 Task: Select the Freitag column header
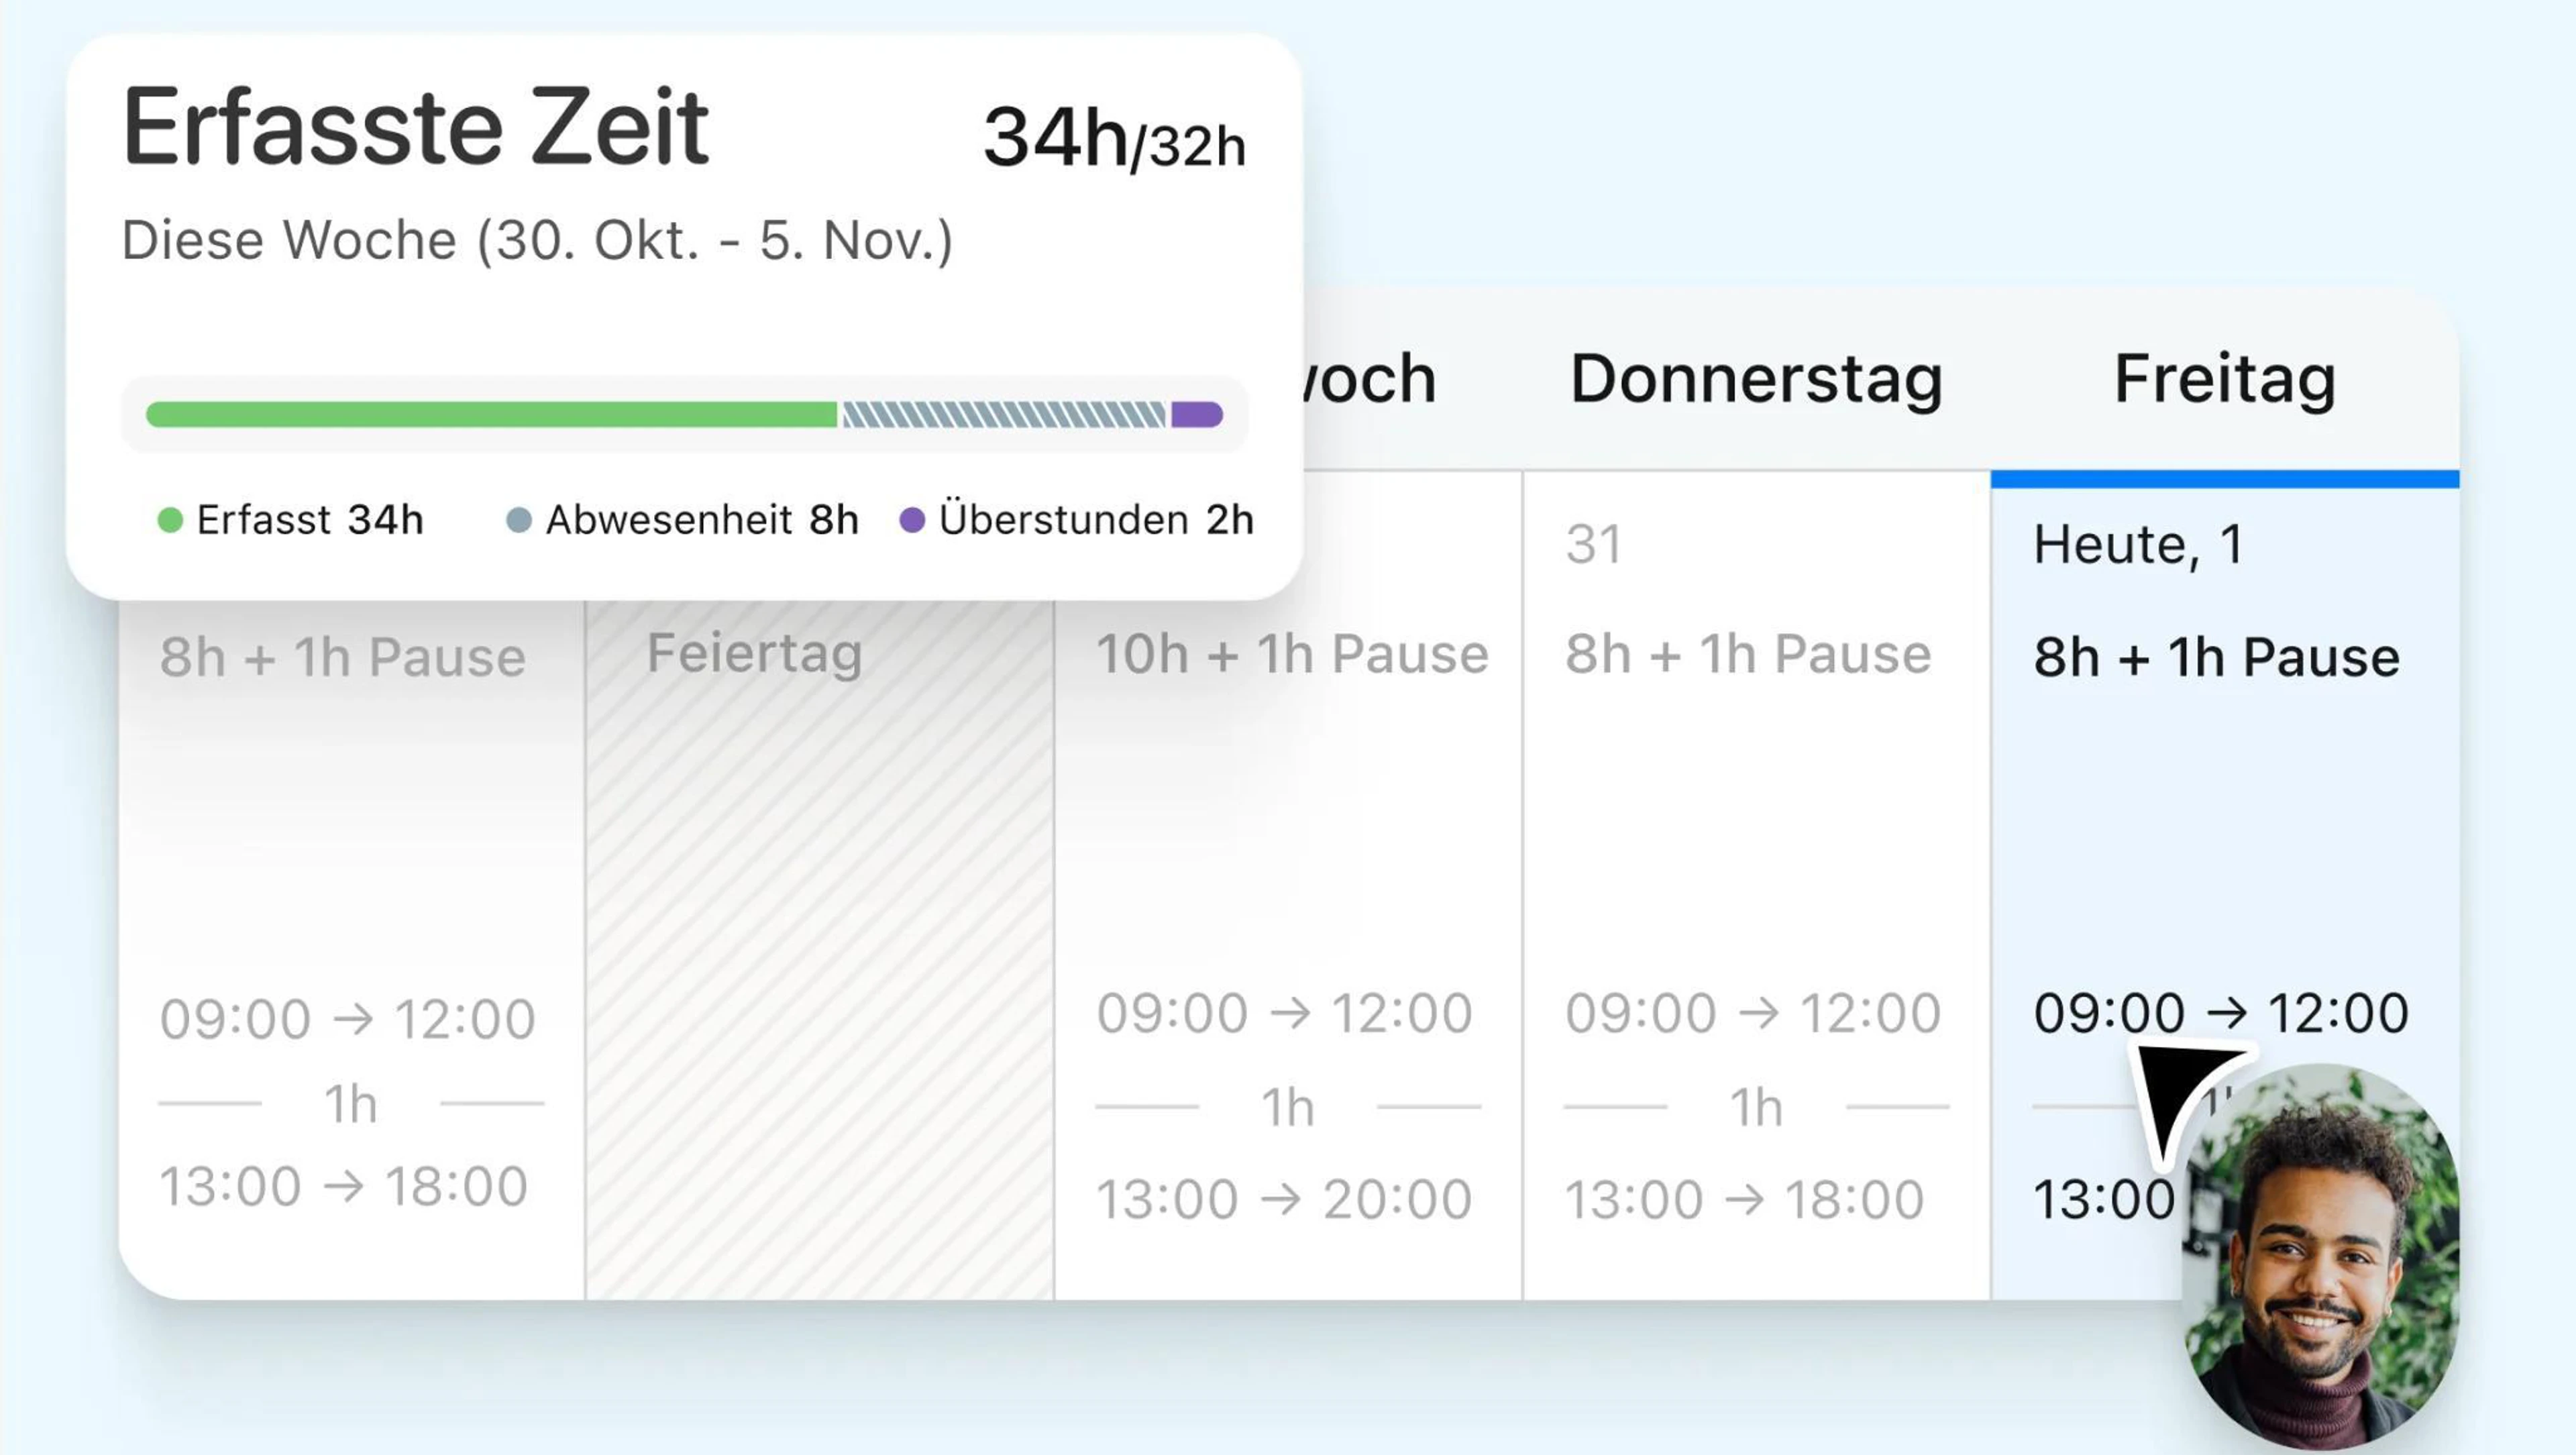pos(2224,379)
